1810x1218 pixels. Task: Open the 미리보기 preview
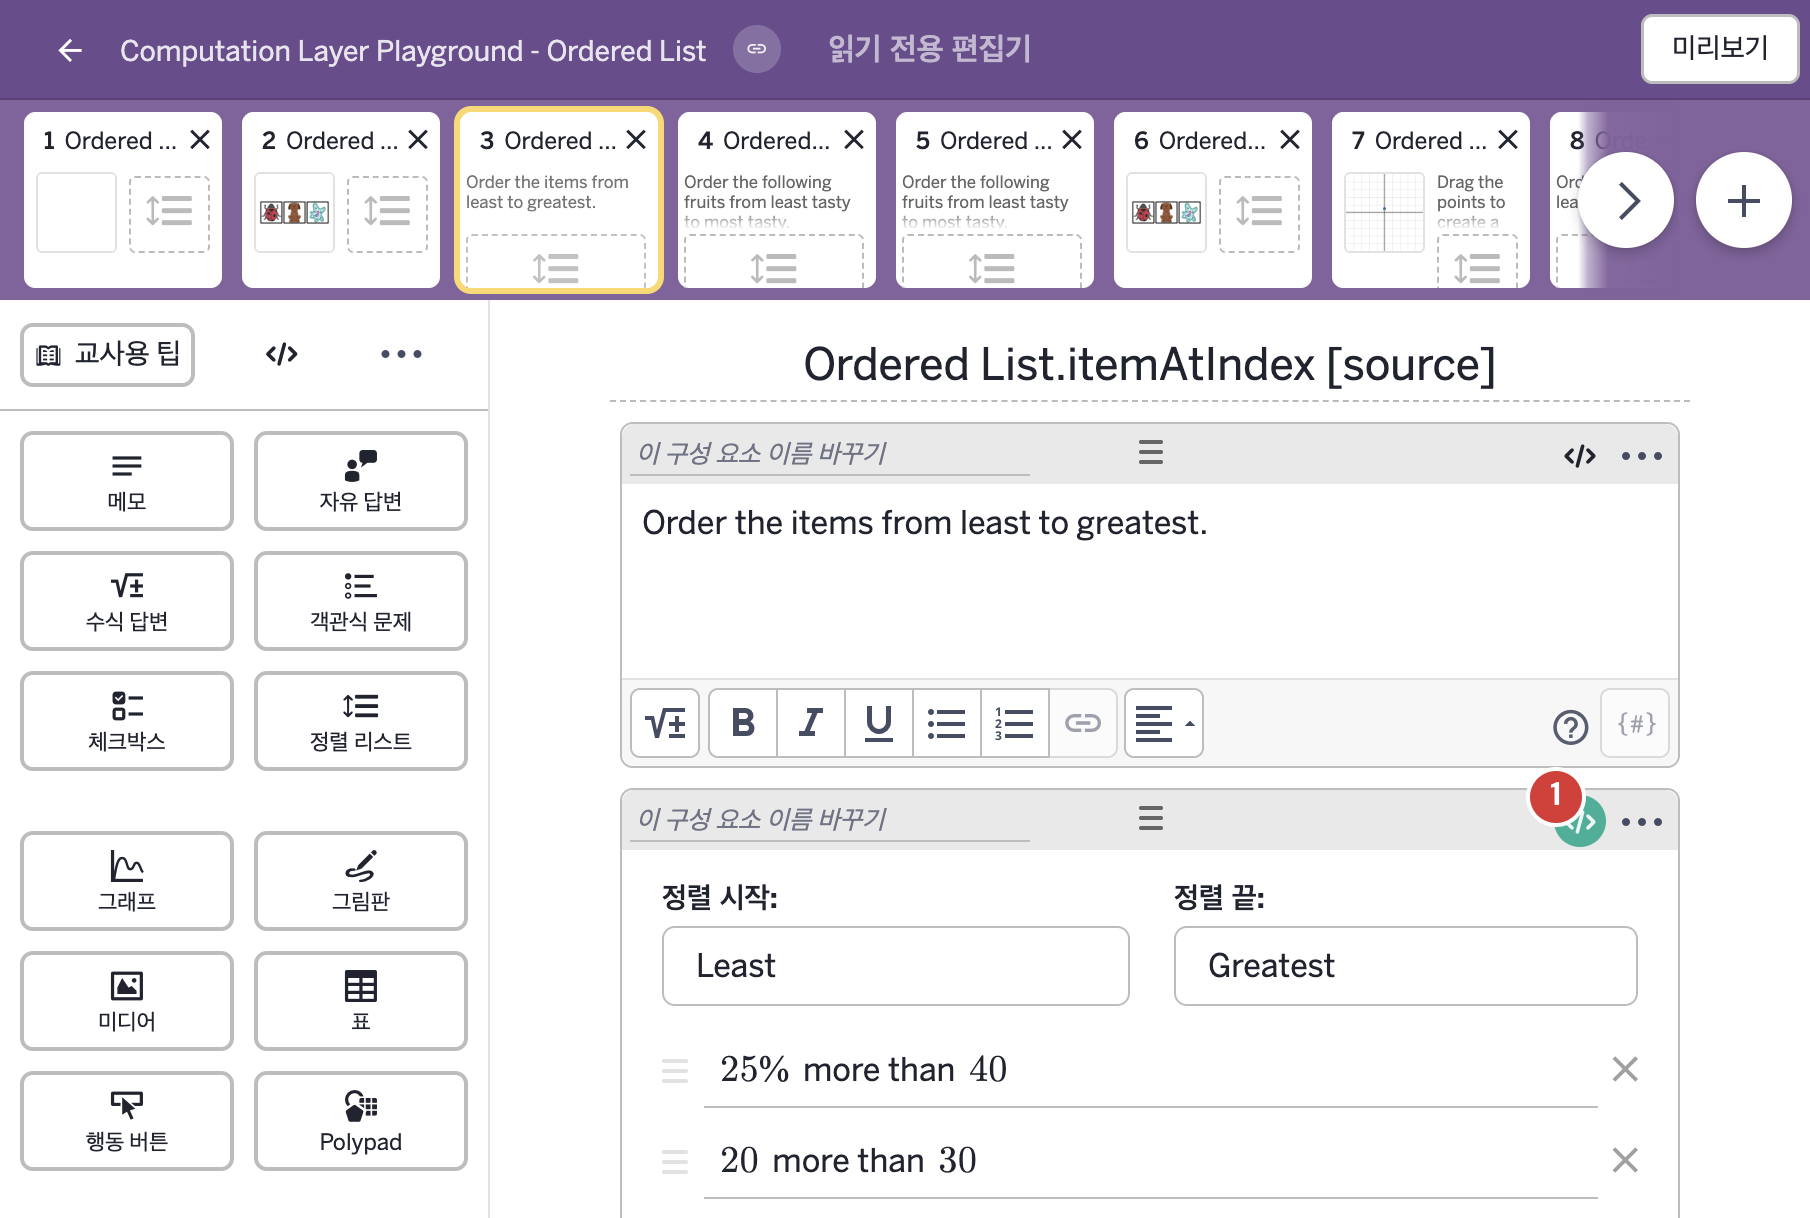[x=1719, y=48]
